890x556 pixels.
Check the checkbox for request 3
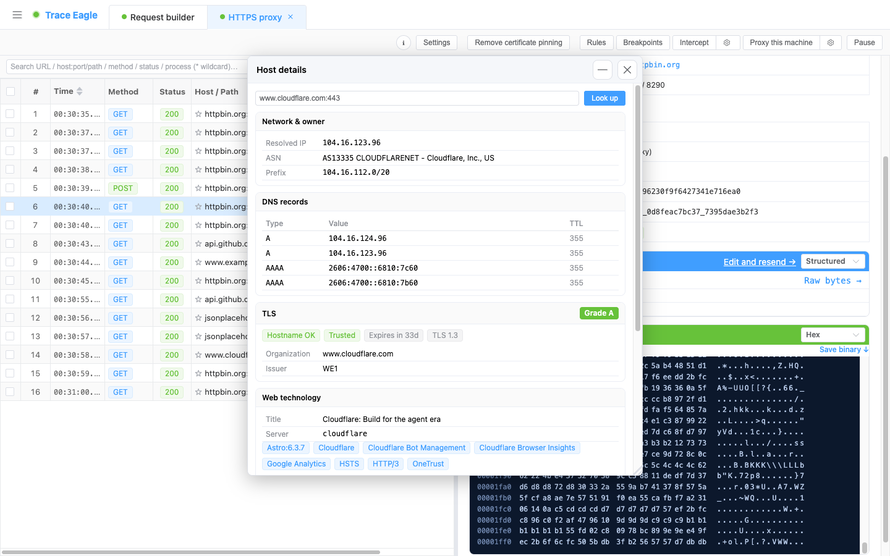10,151
